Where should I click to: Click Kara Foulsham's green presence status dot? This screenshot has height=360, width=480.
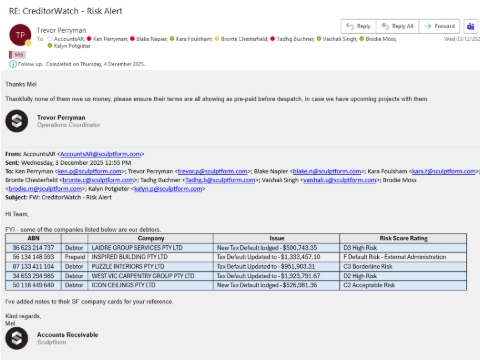click(172, 39)
